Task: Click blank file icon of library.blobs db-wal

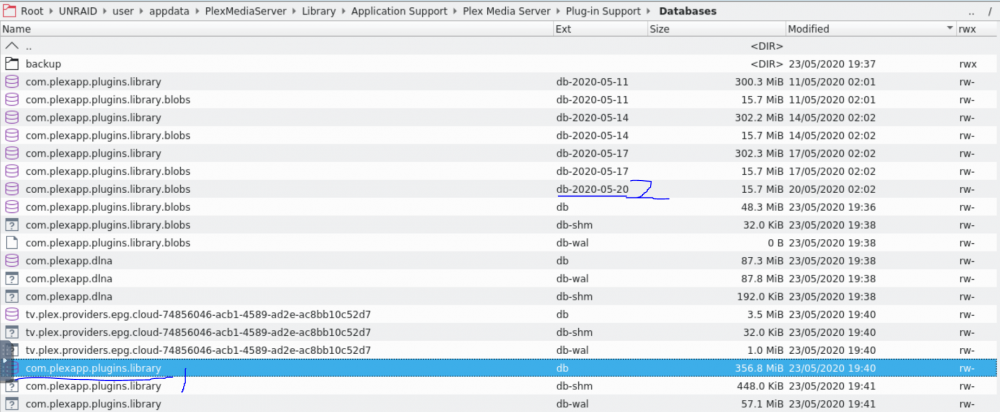Action: 11,243
